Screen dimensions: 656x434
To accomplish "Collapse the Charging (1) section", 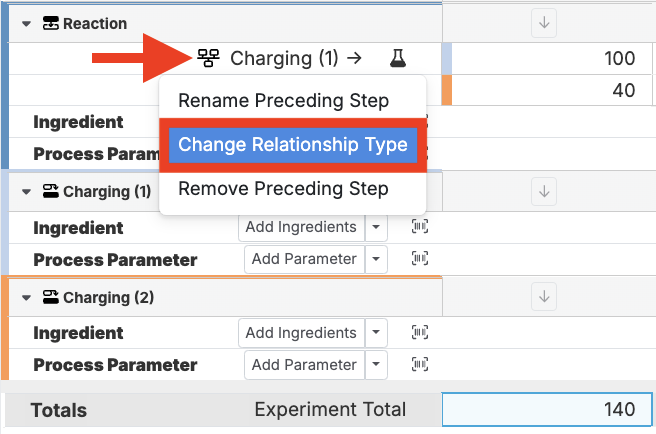I will (x=27, y=191).
